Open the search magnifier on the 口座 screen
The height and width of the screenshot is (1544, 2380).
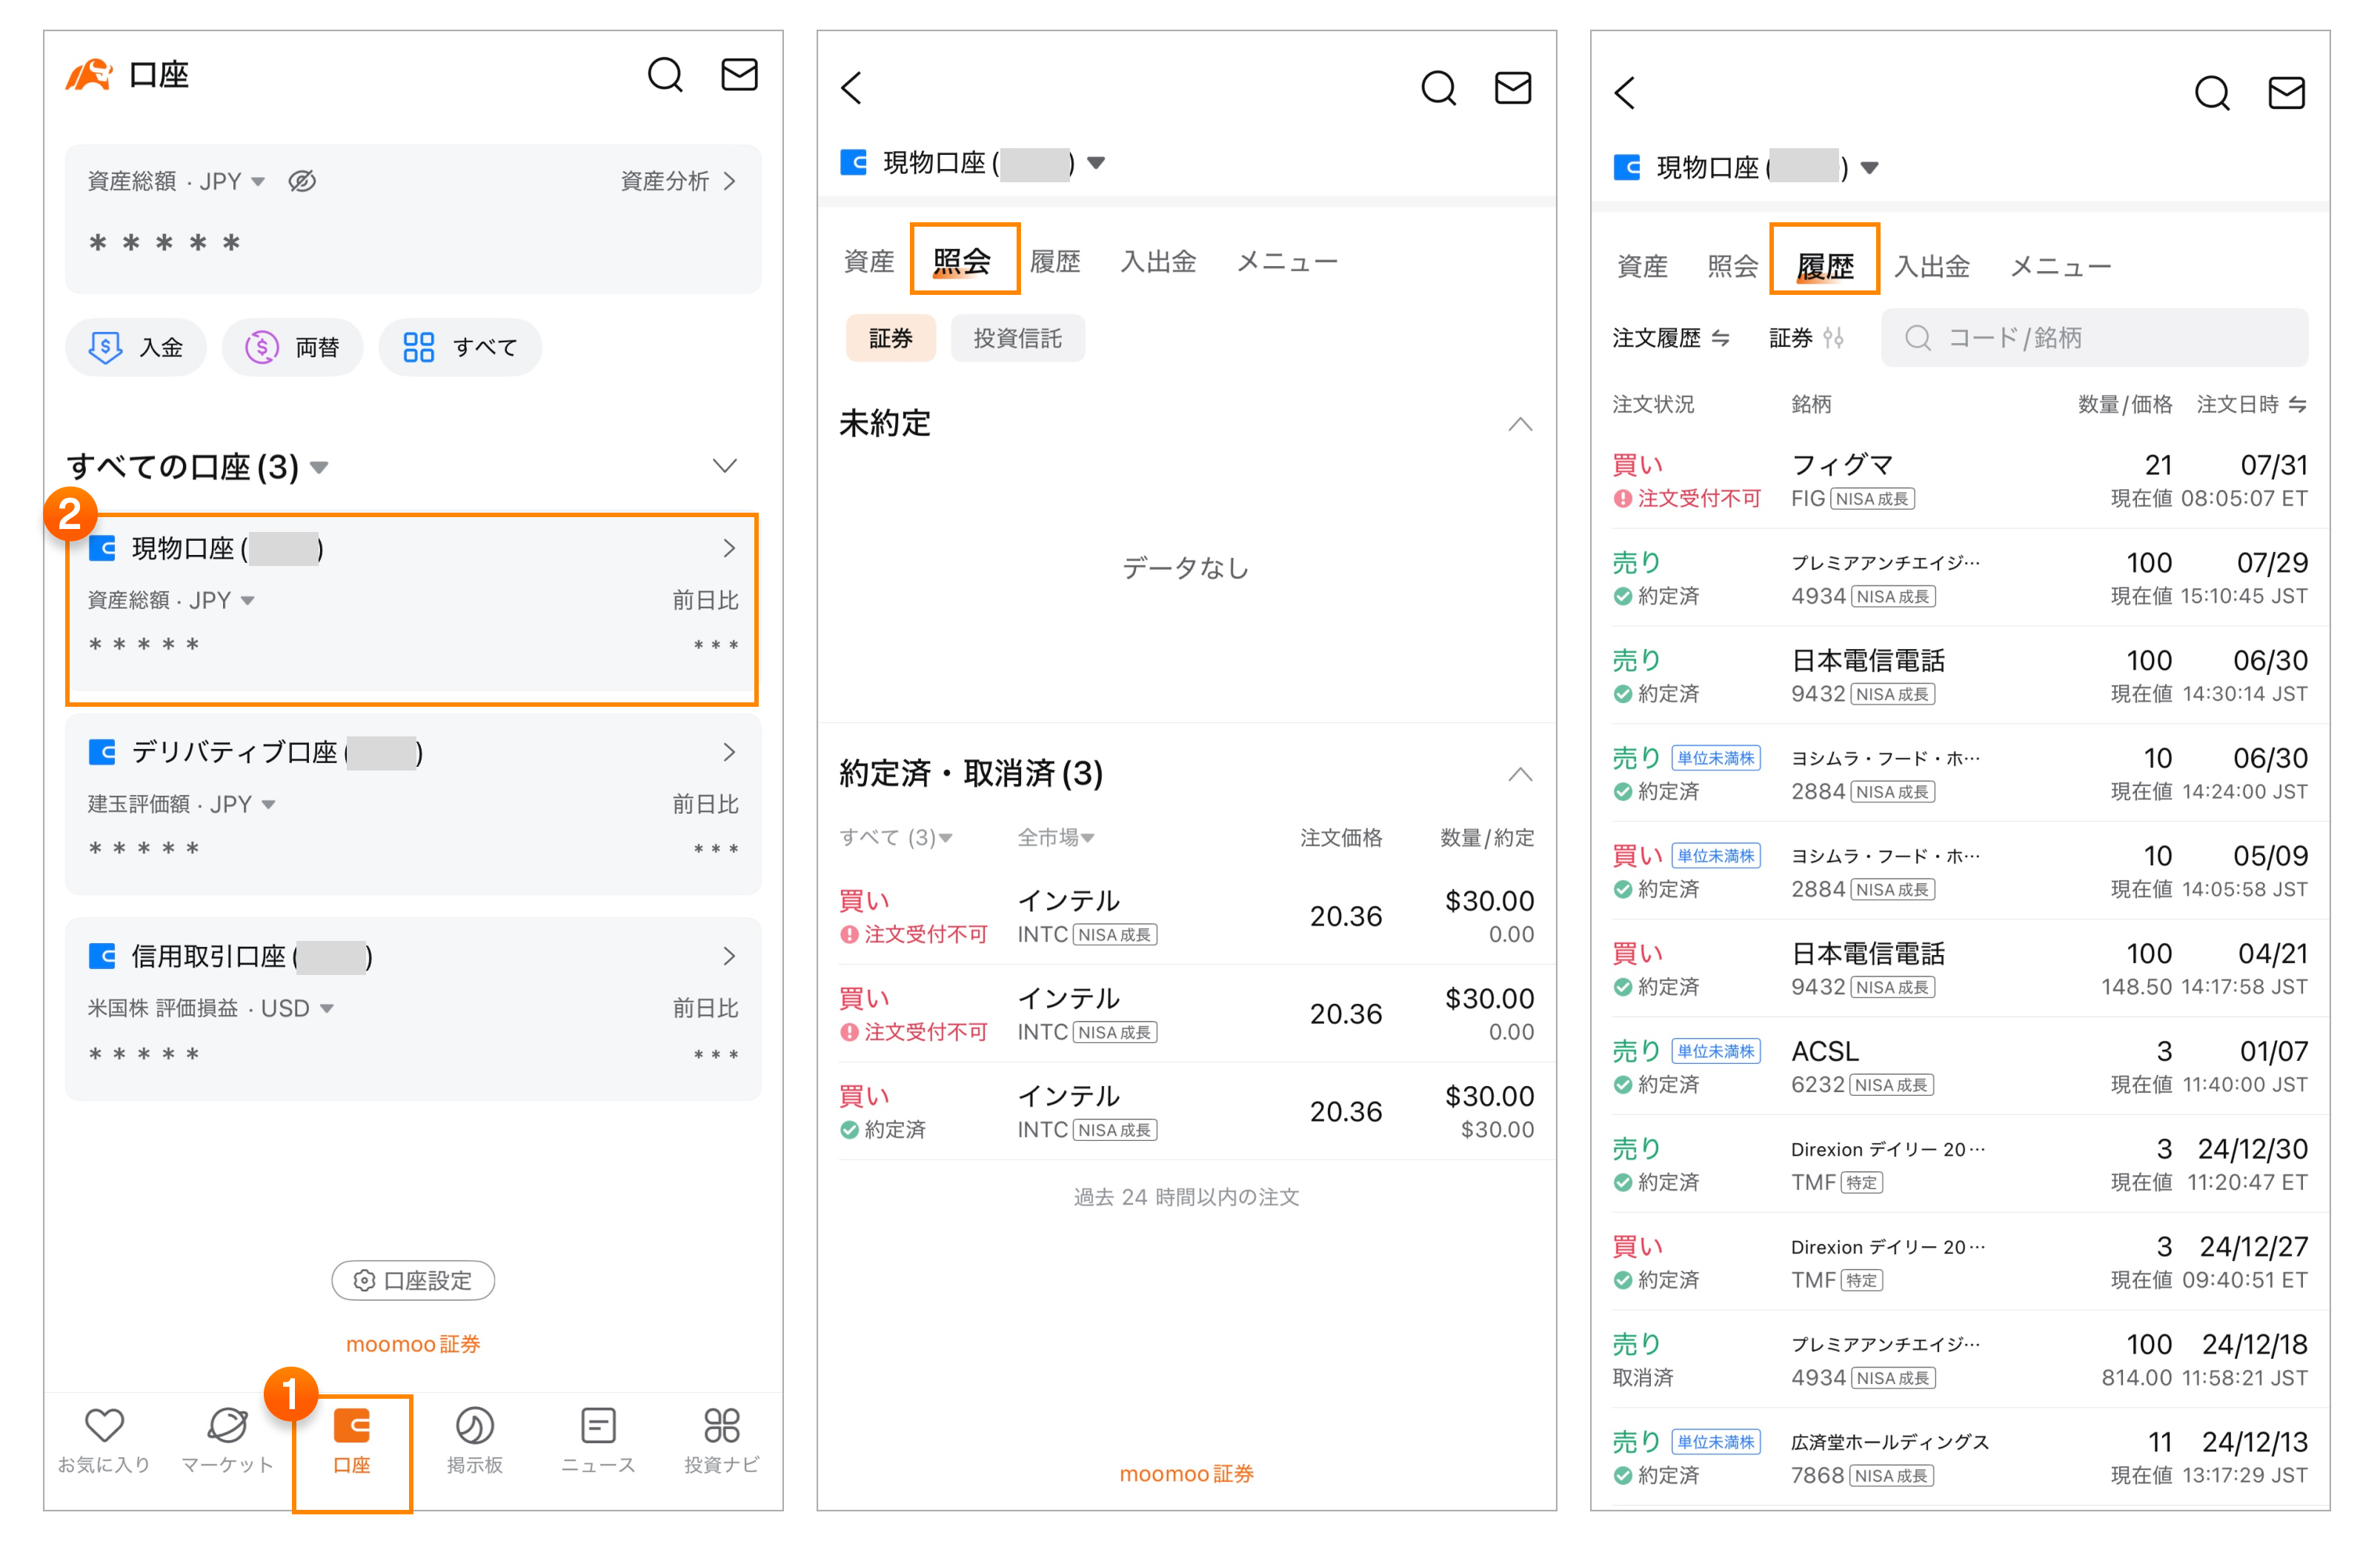coord(666,74)
